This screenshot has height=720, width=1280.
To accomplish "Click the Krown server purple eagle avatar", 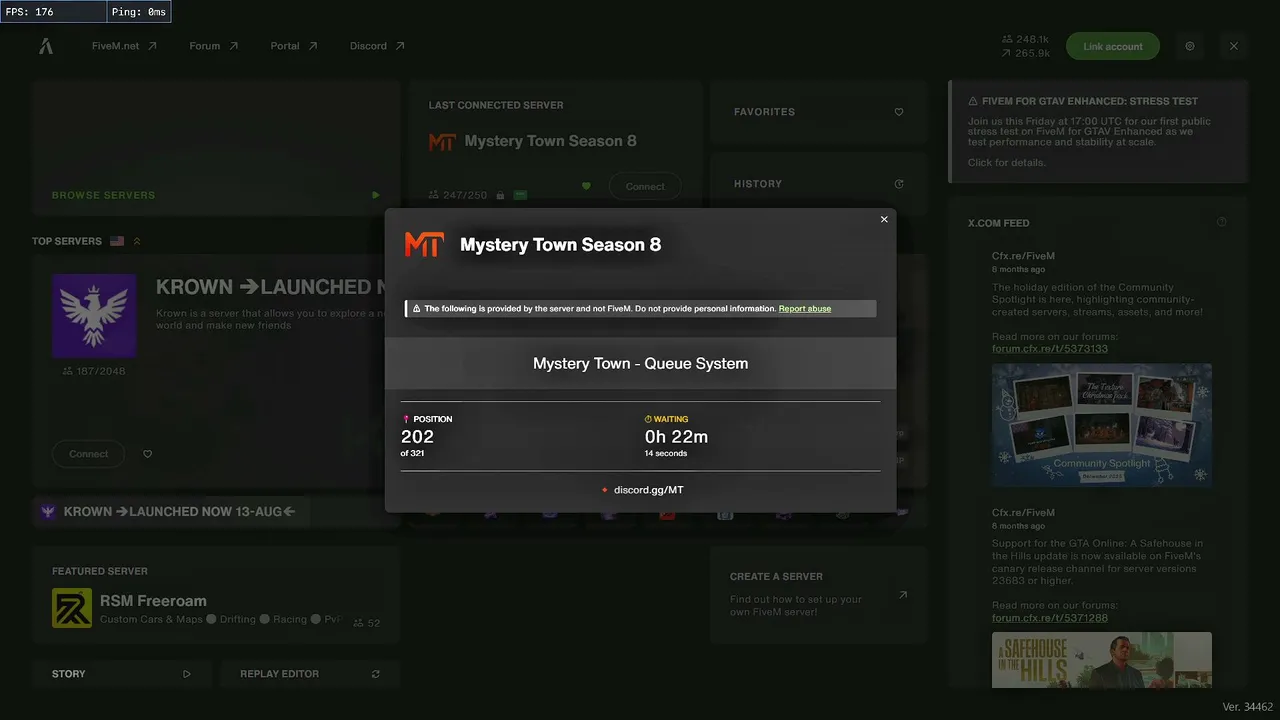I will [94, 315].
